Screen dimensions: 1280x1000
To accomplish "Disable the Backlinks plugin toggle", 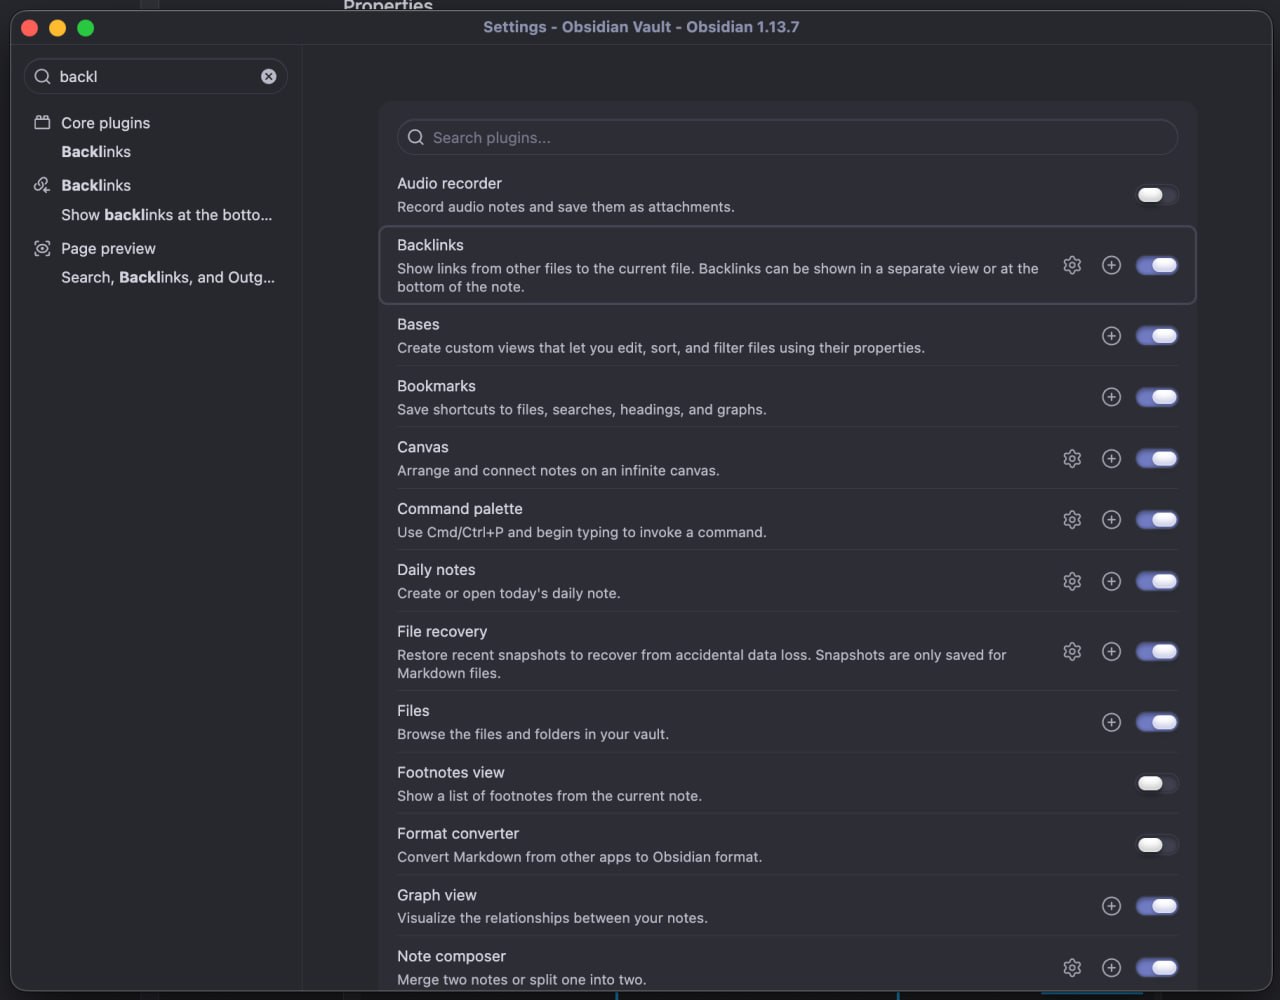I will click(1157, 265).
